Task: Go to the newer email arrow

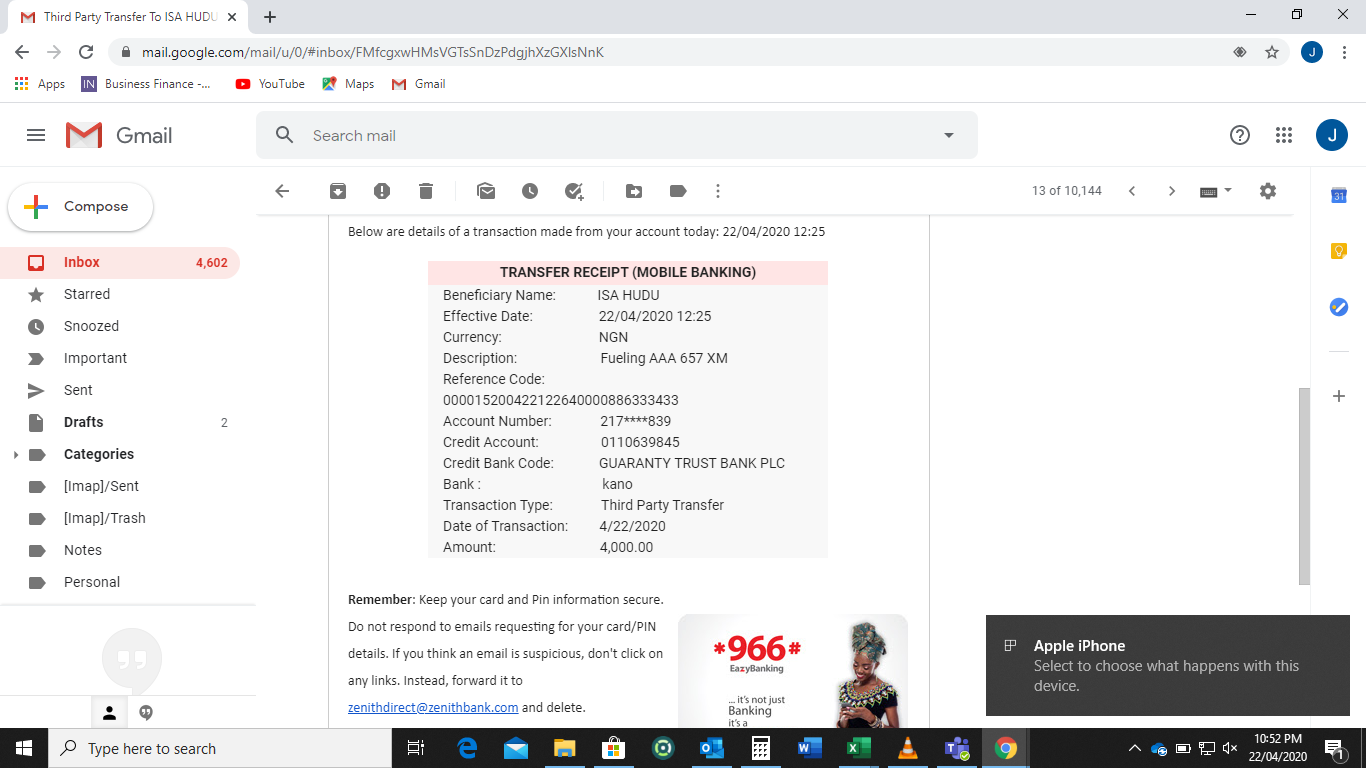Action: 1132,191
